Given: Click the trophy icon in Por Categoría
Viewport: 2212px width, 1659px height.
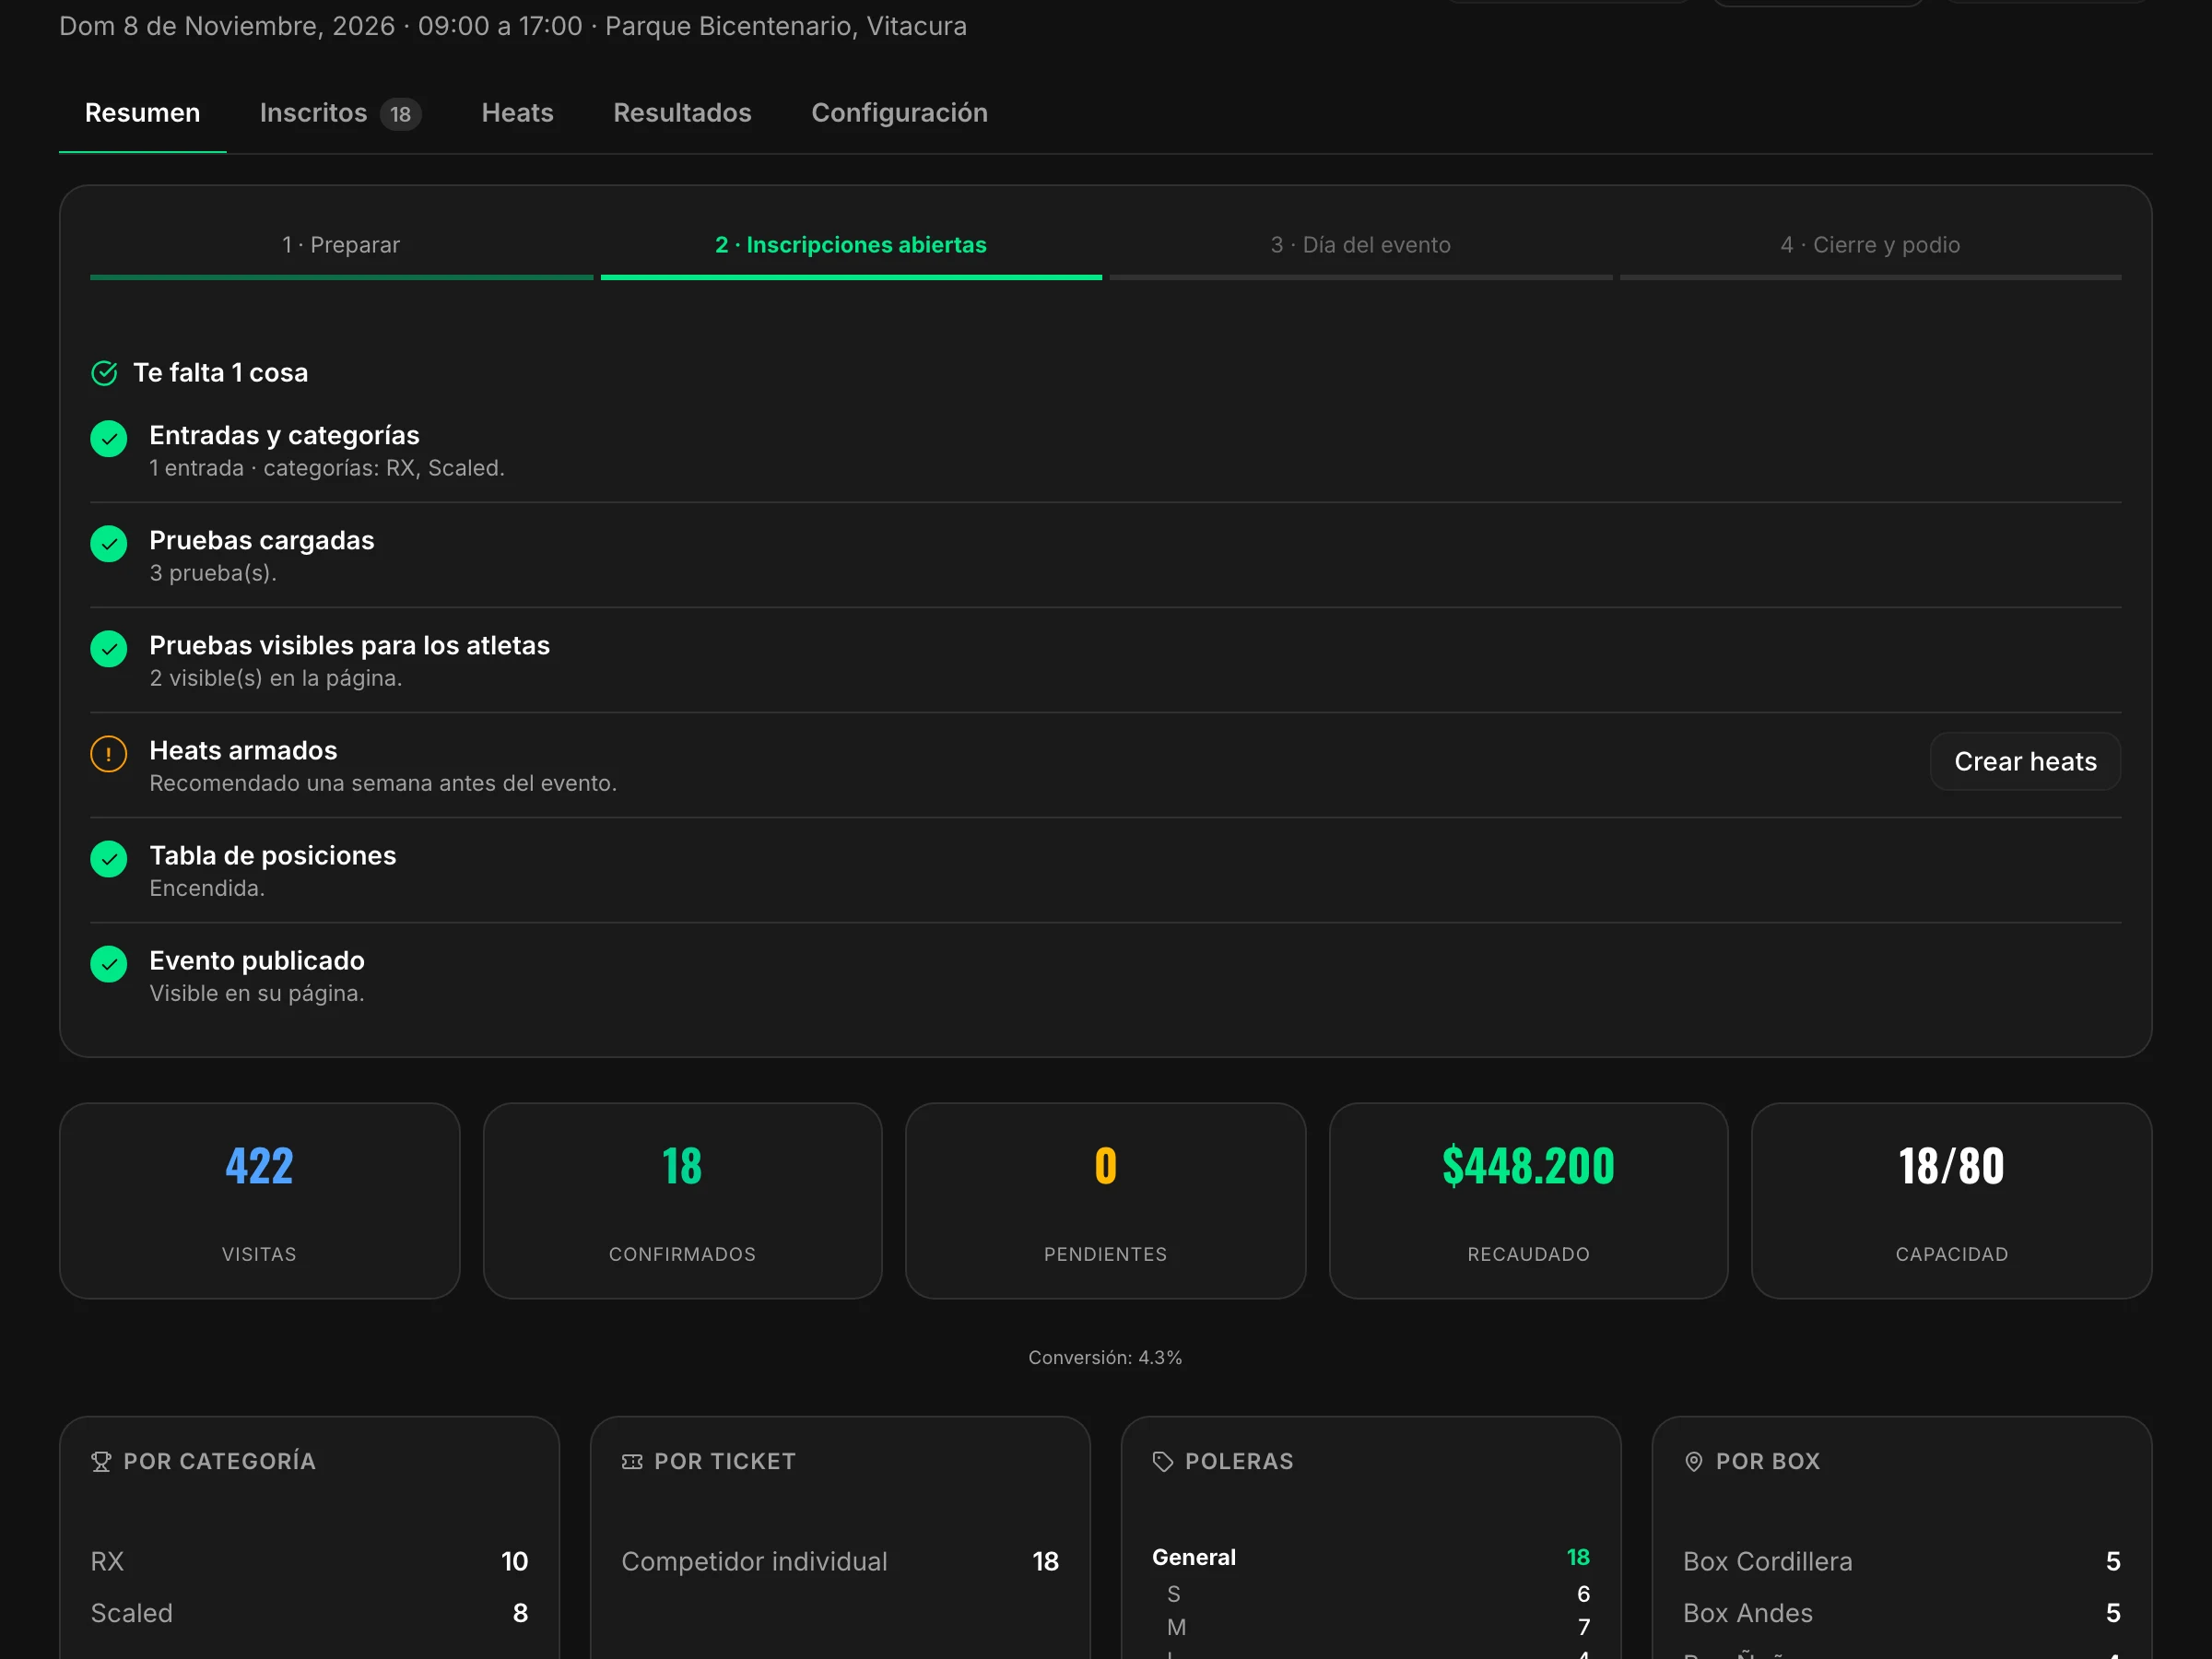Looking at the screenshot, I should 101,1462.
